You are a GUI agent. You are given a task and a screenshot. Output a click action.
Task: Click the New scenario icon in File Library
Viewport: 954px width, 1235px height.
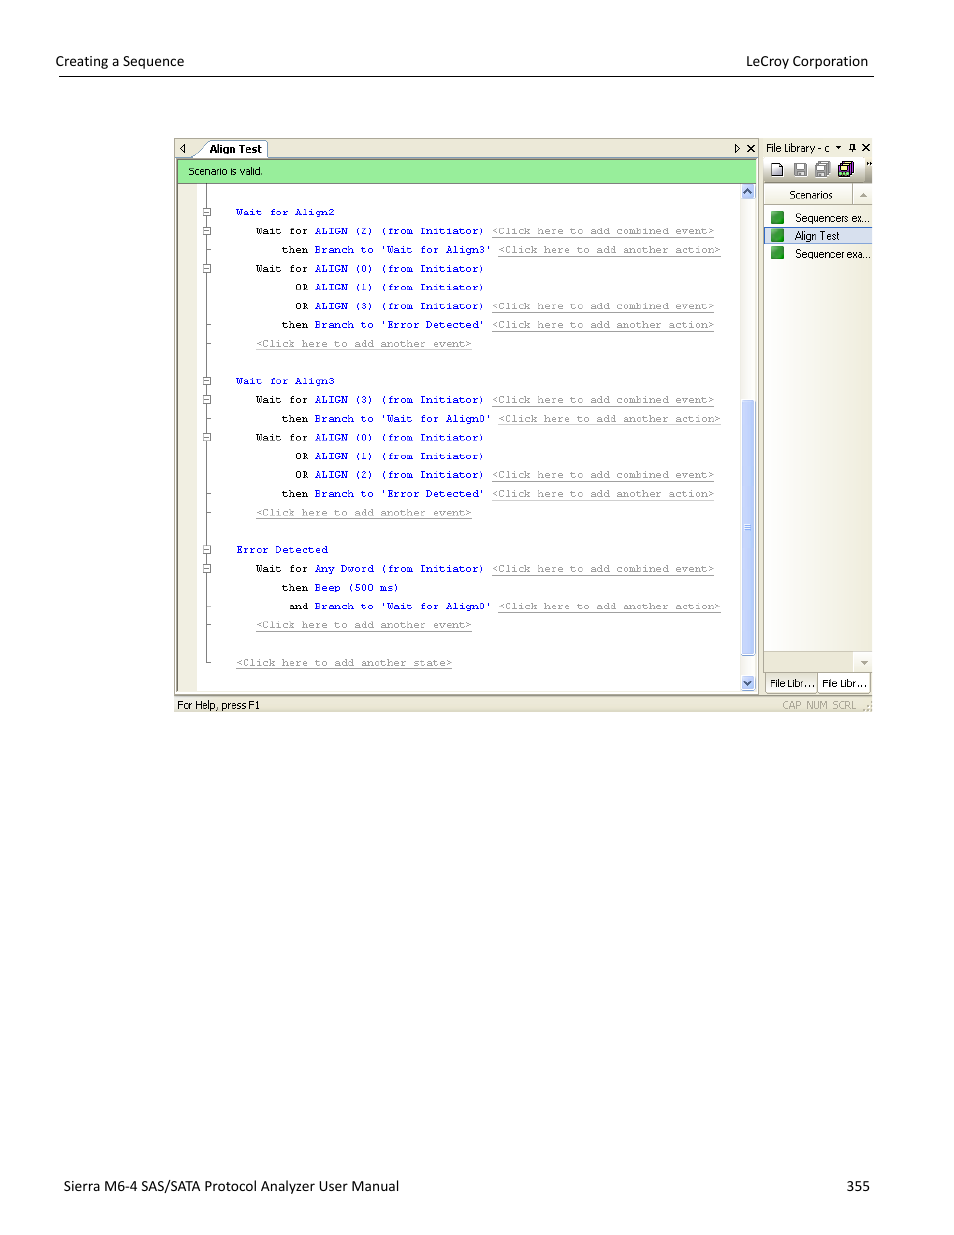777,170
